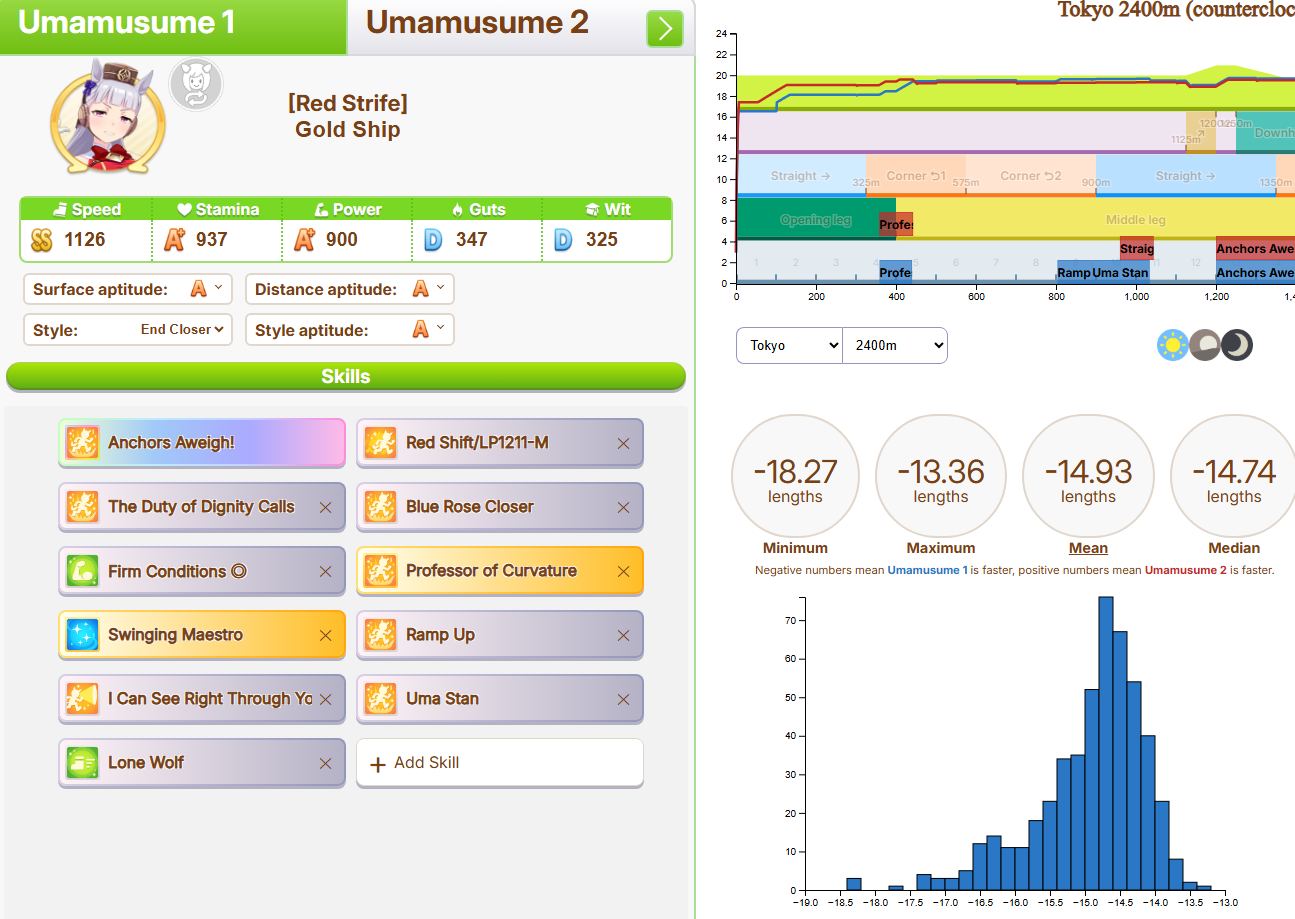
Task: Click the Speed value field showing 1126
Action: click(101, 240)
